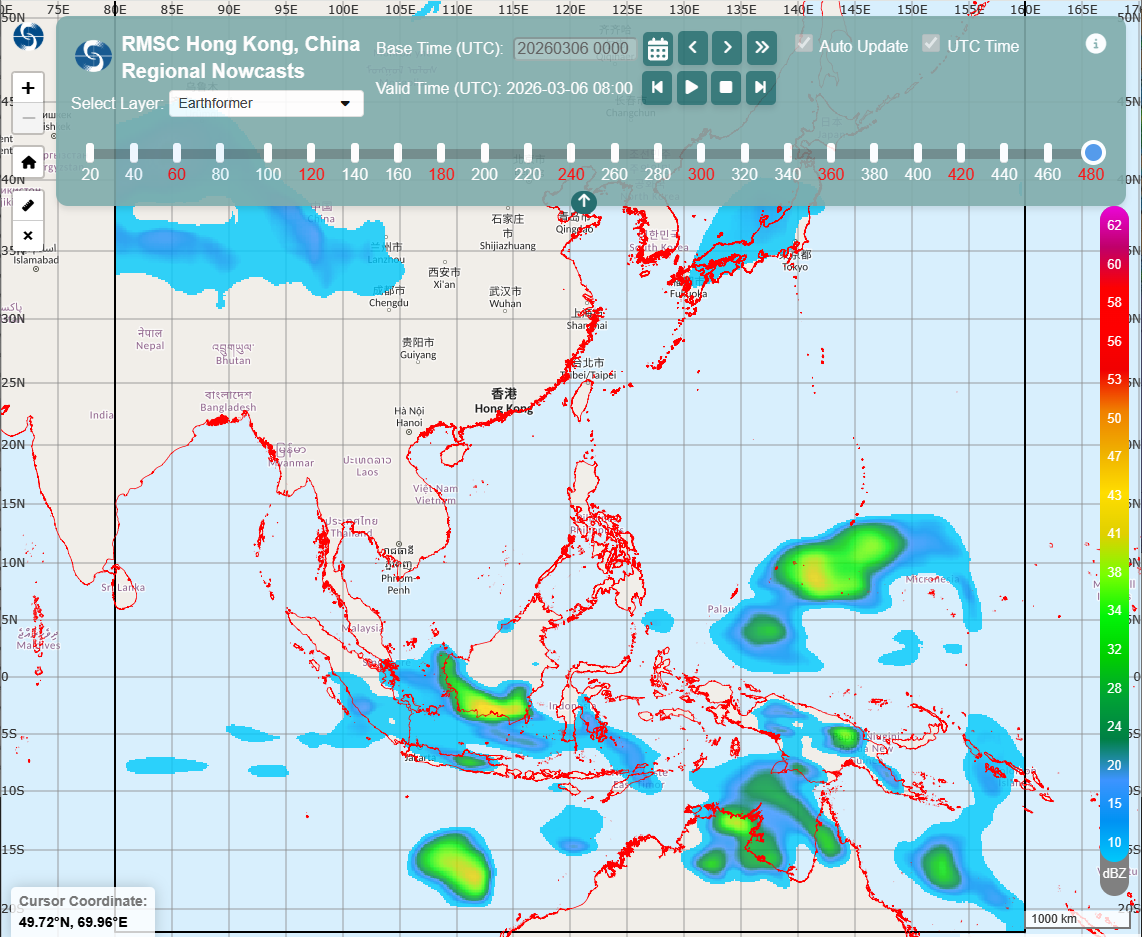Go to next base time

point(727,48)
